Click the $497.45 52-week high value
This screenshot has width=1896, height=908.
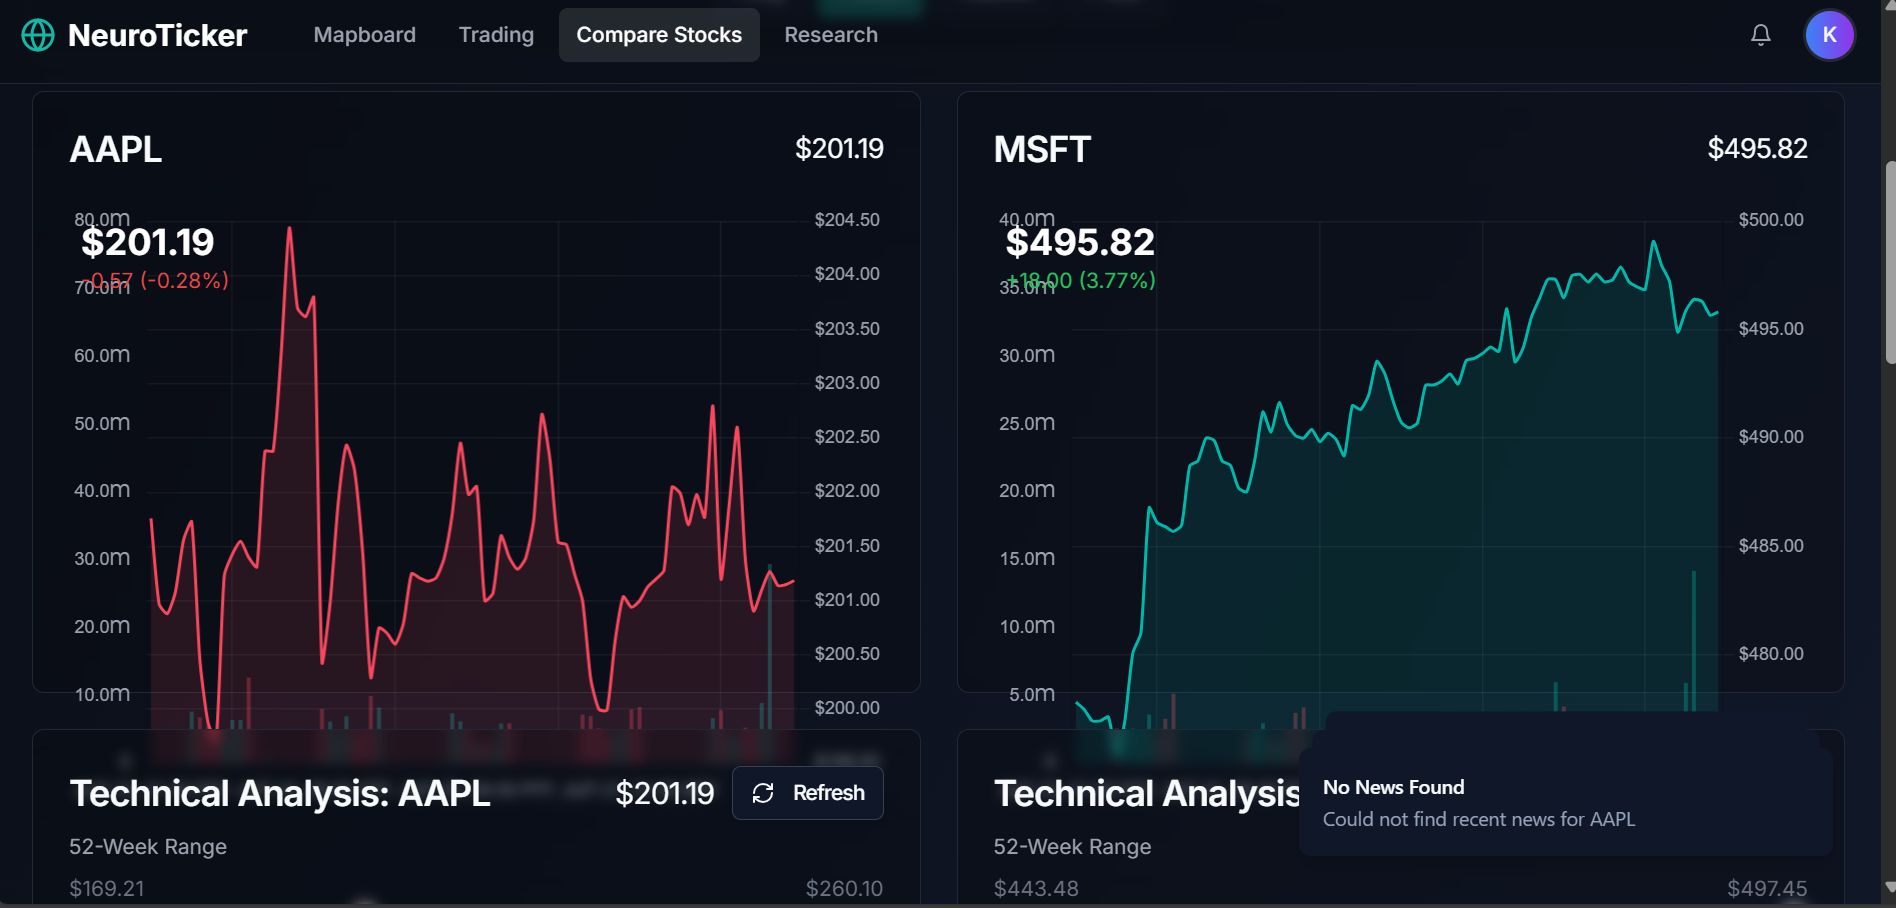pyautogui.click(x=1767, y=888)
